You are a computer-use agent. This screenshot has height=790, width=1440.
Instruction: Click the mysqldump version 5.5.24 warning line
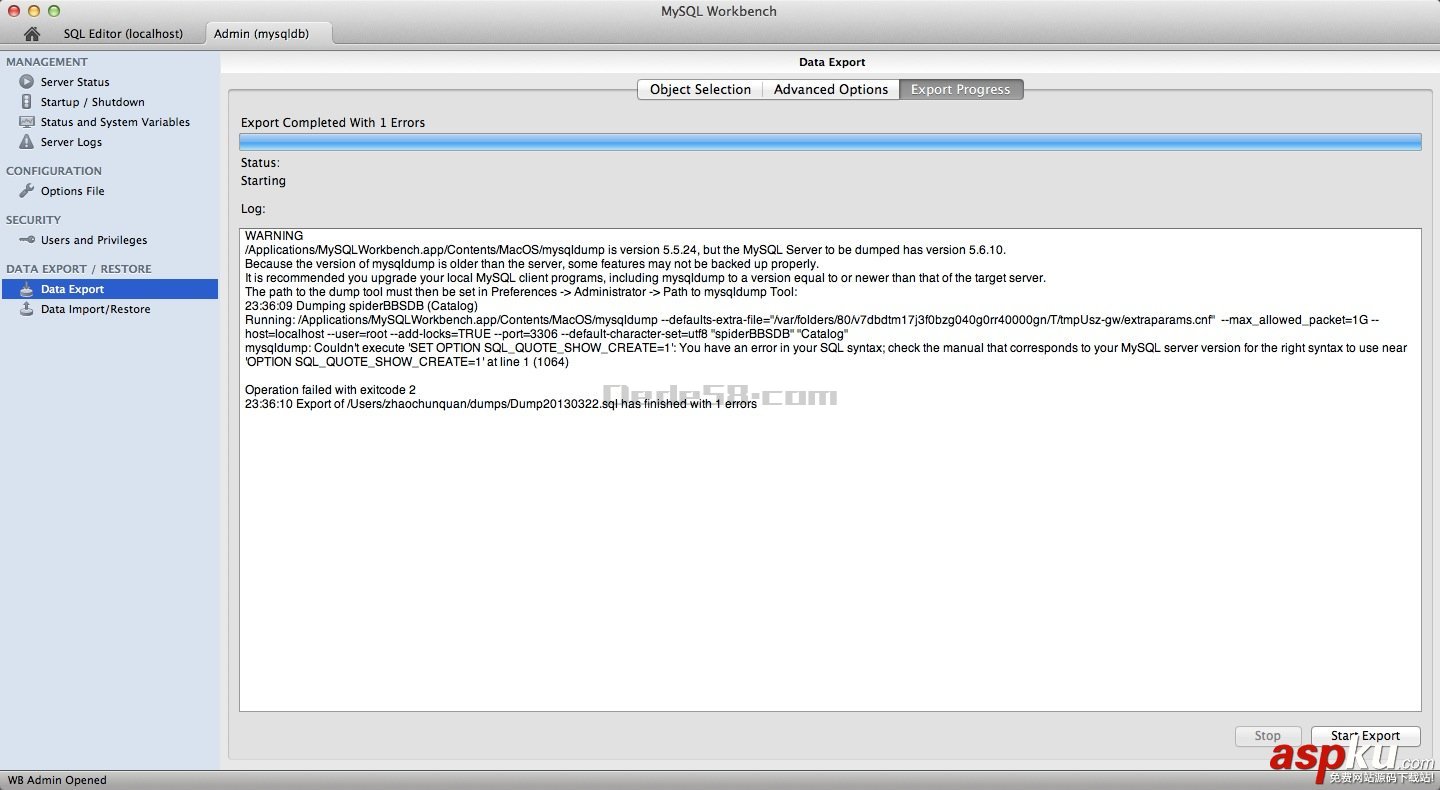click(625, 250)
